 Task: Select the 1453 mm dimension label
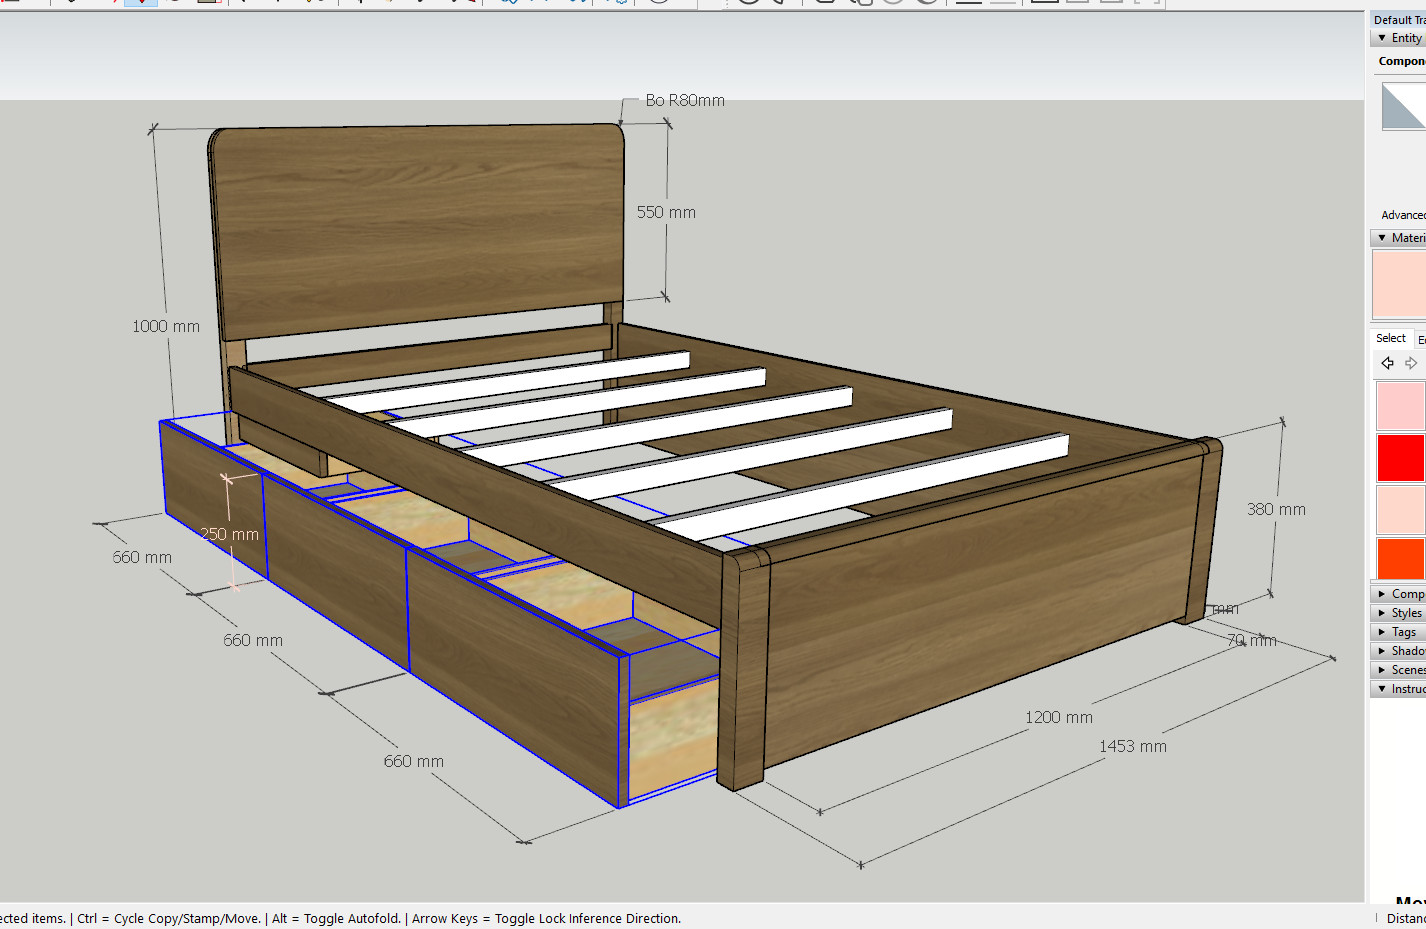point(1132,747)
